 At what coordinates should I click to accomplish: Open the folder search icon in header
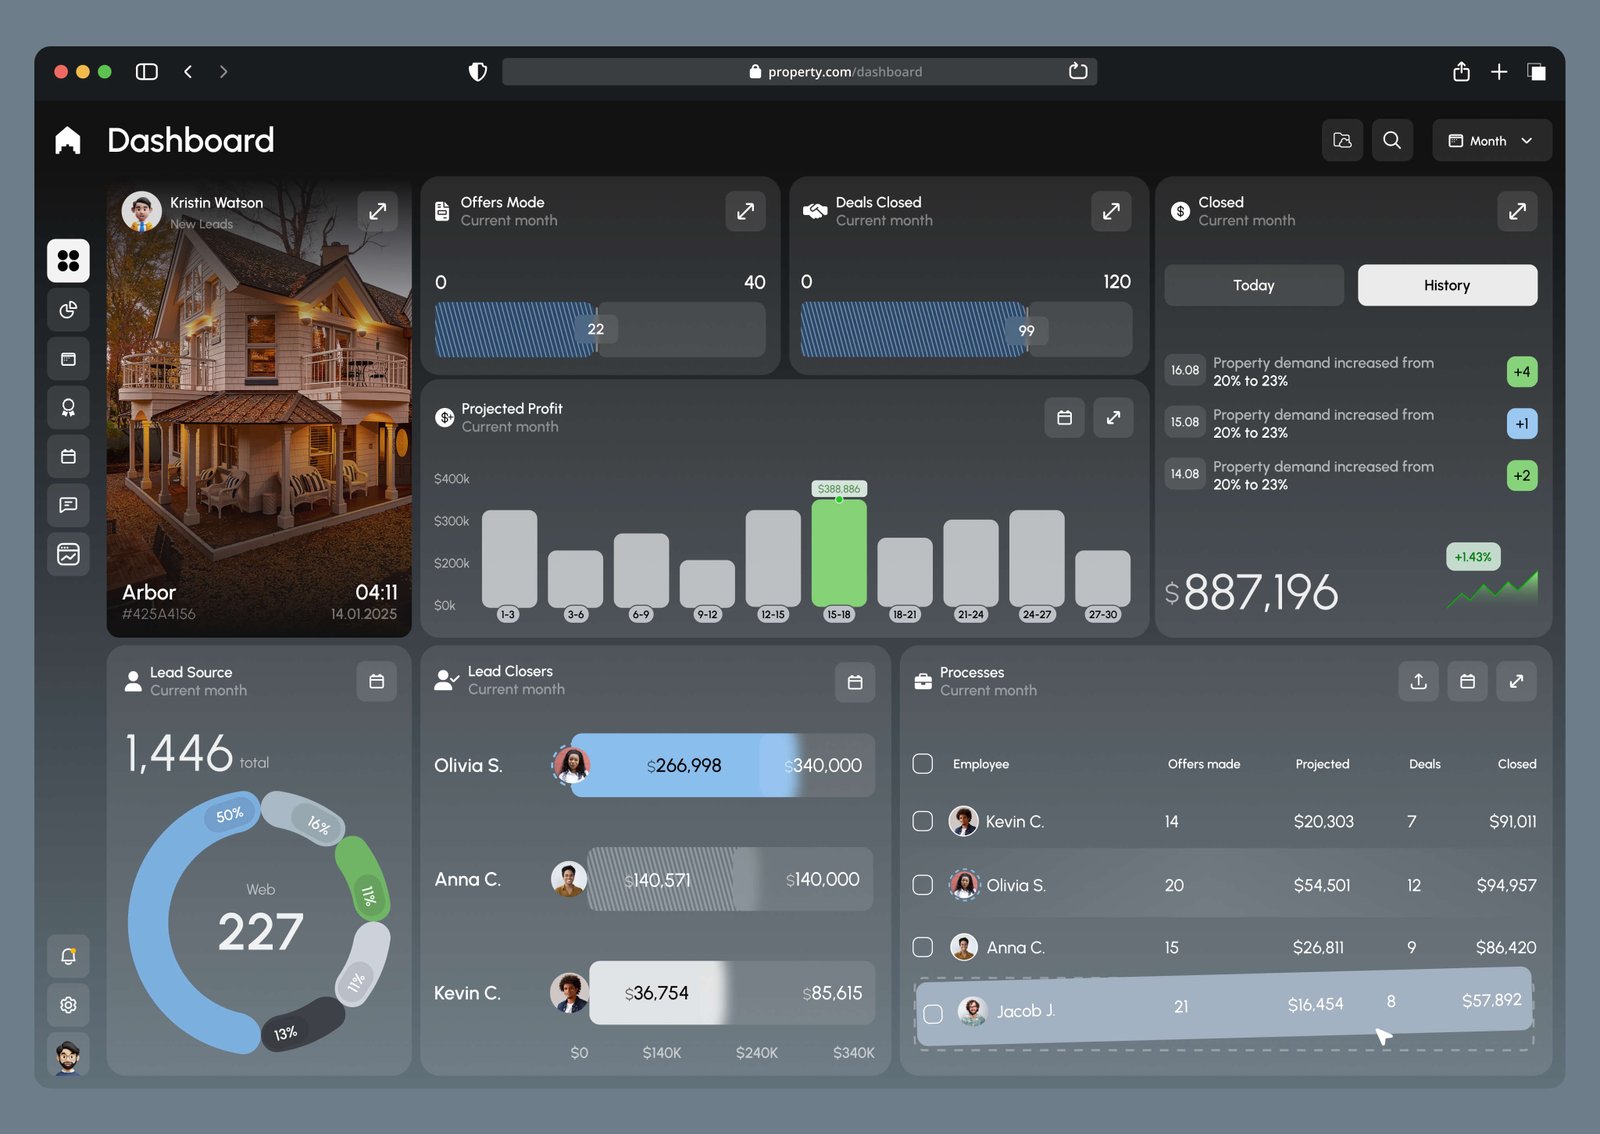(1342, 140)
